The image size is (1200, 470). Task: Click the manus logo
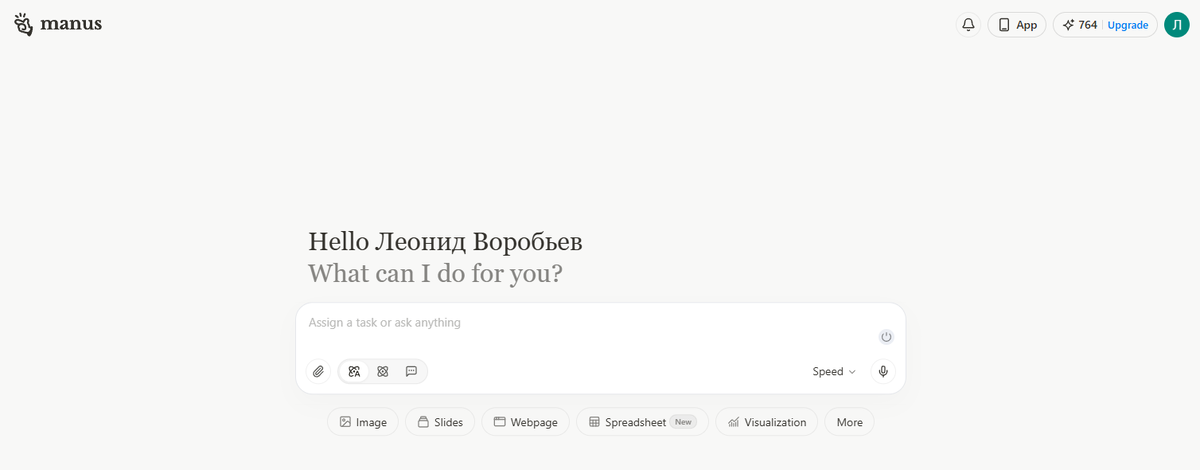pyautogui.click(x=58, y=24)
